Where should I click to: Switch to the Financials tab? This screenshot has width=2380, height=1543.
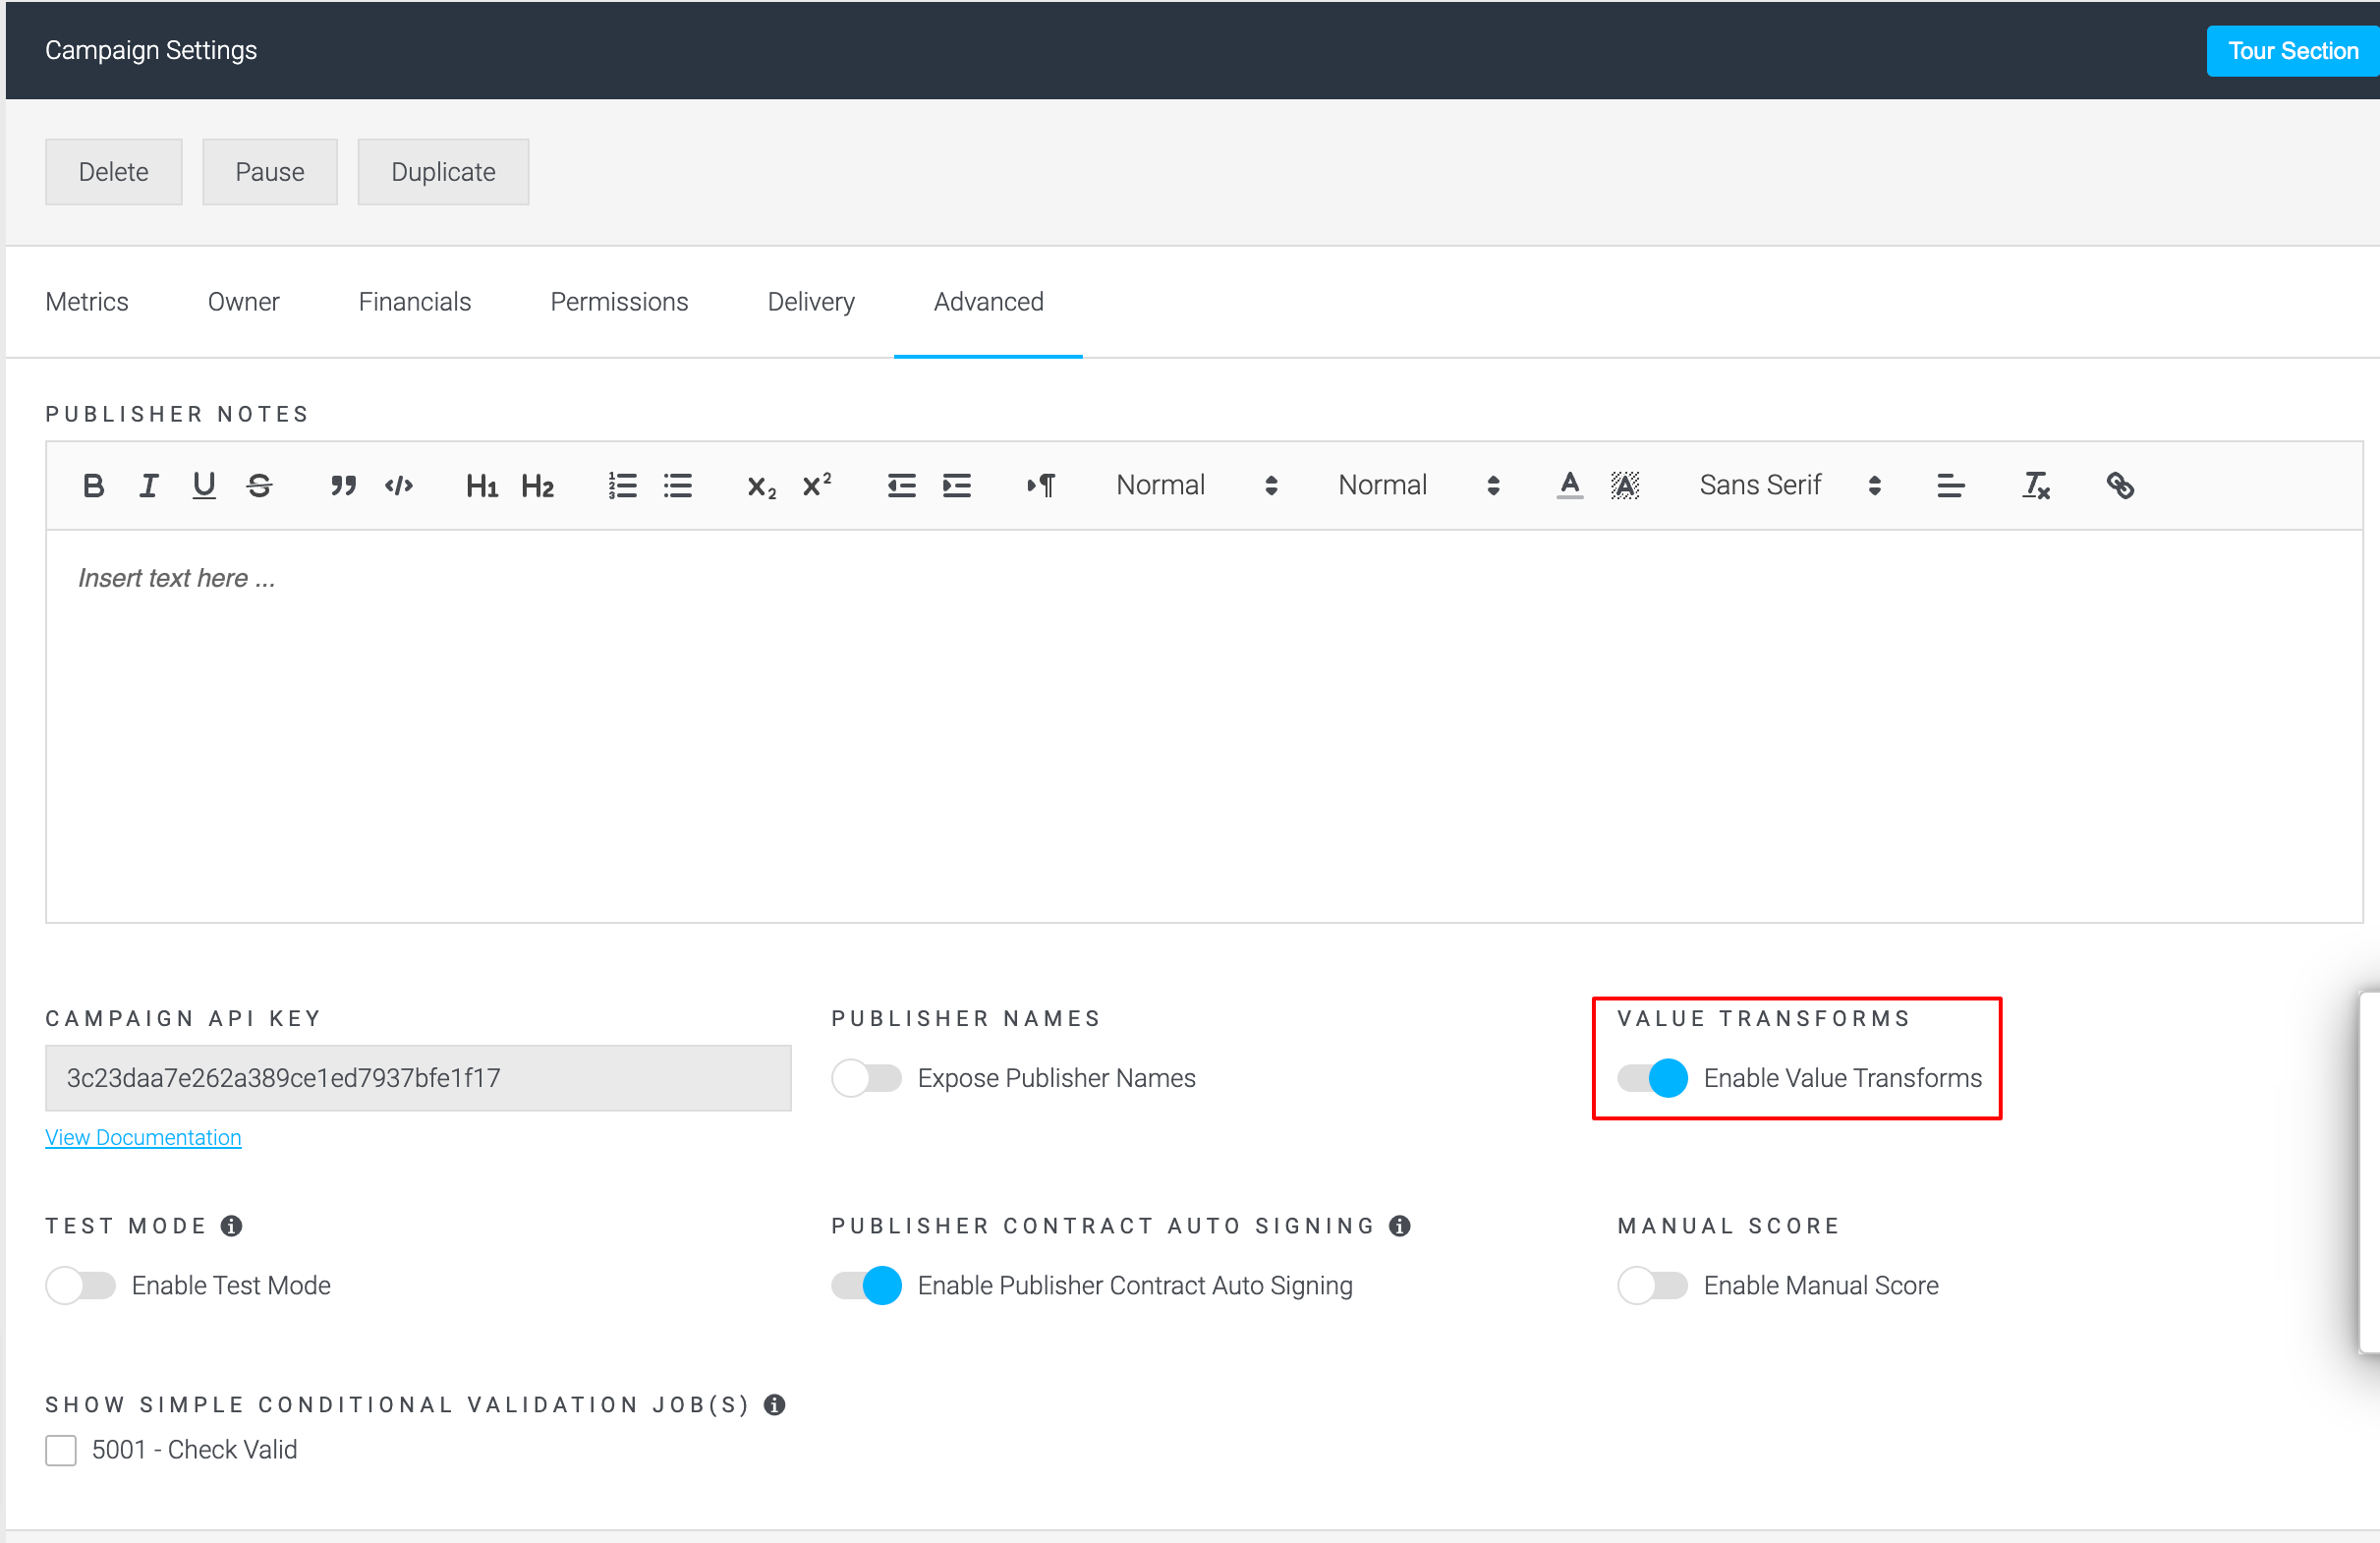pos(414,302)
